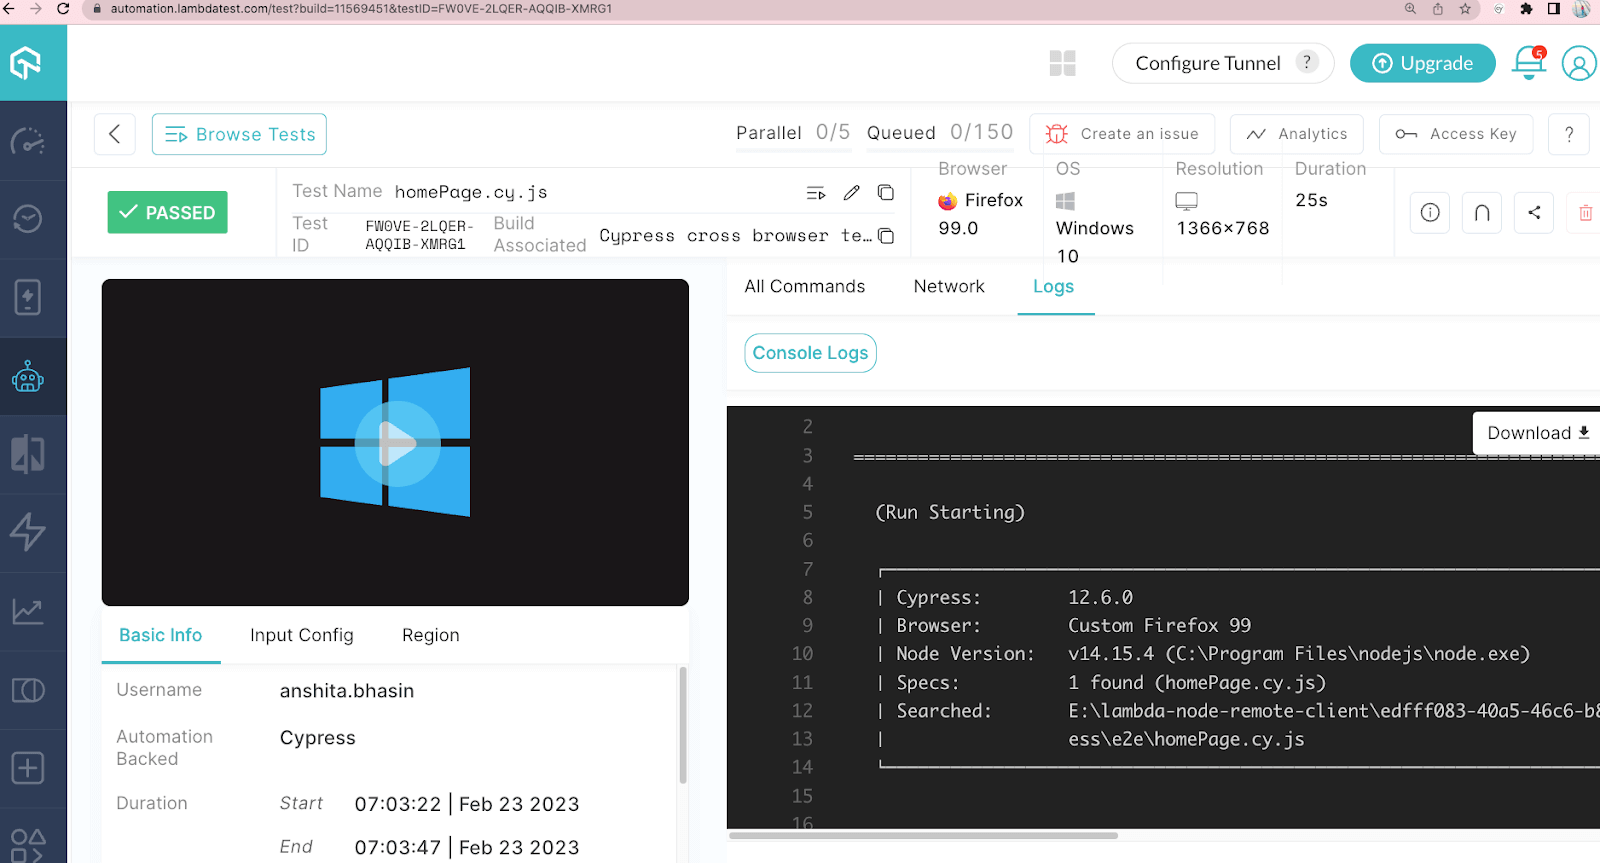Image resolution: width=1600 pixels, height=863 pixels.
Task: Reload the page in browser toolbar
Action: (63, 9)
